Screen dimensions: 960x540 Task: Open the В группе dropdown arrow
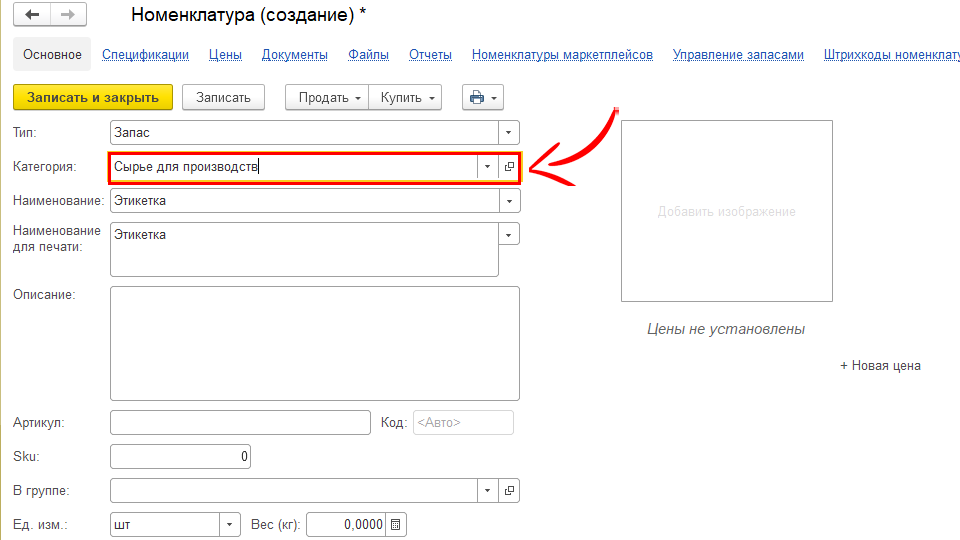pos(487,491)
